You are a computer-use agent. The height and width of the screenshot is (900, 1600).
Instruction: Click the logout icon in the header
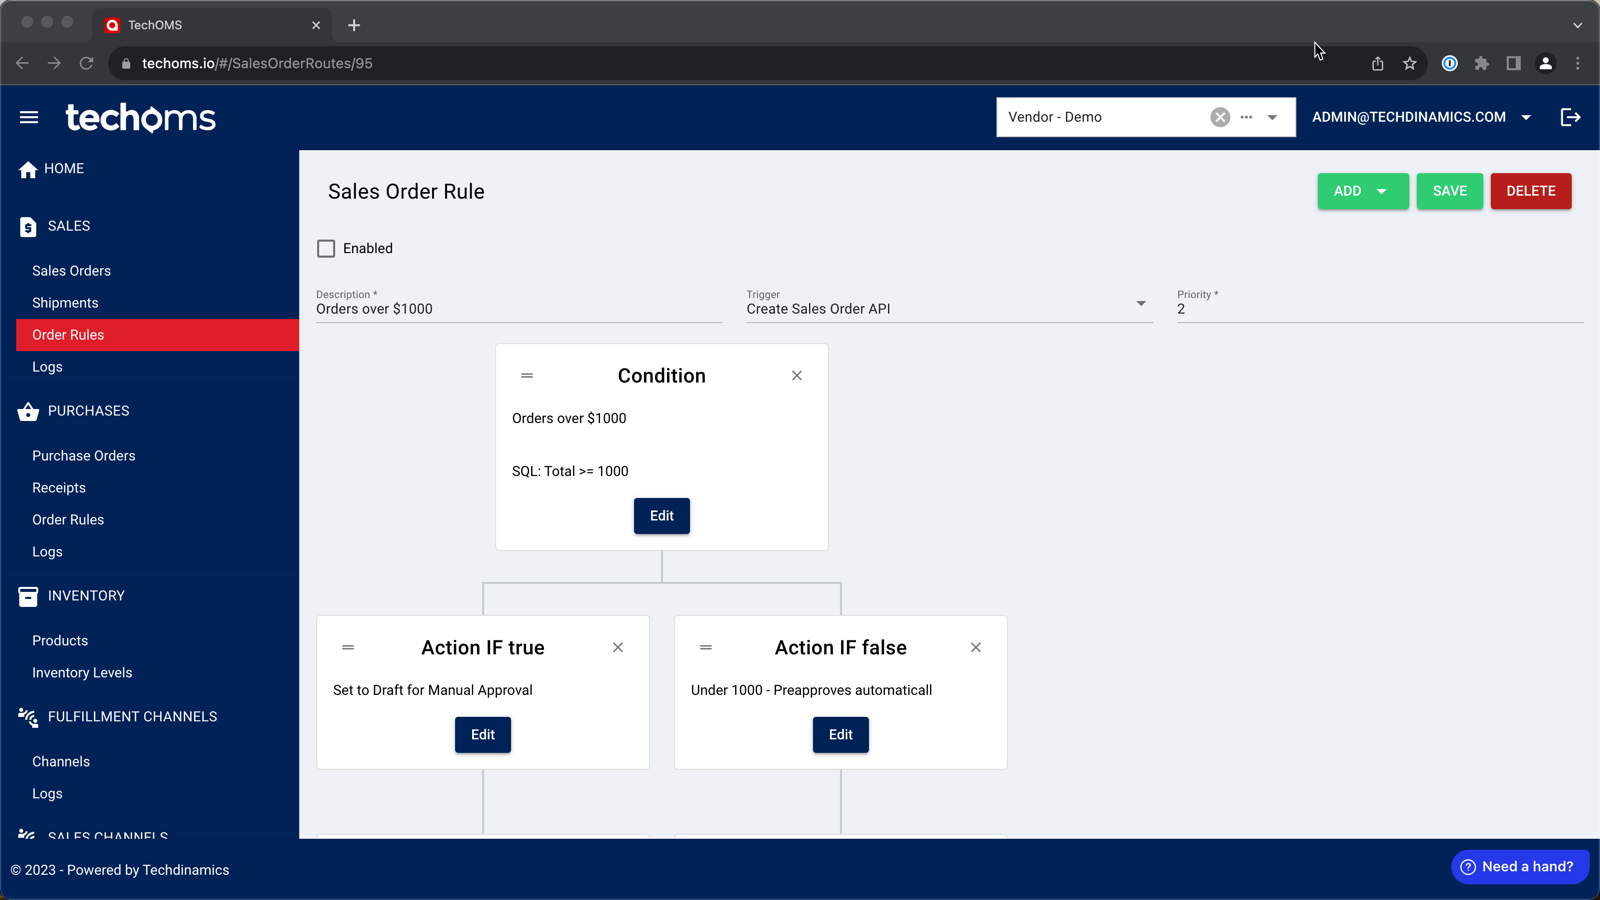(1570, 117)
